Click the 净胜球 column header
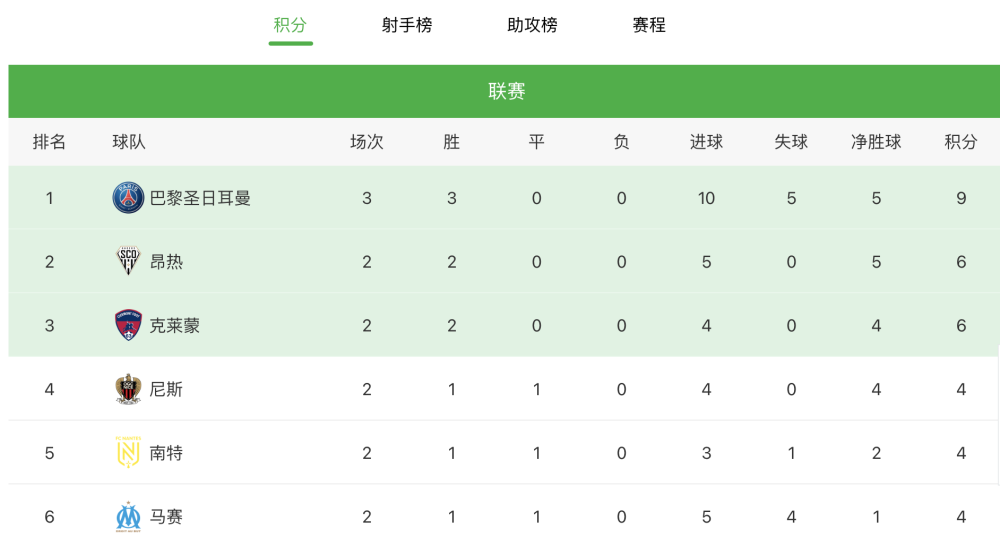 click(x=876, y=142)
